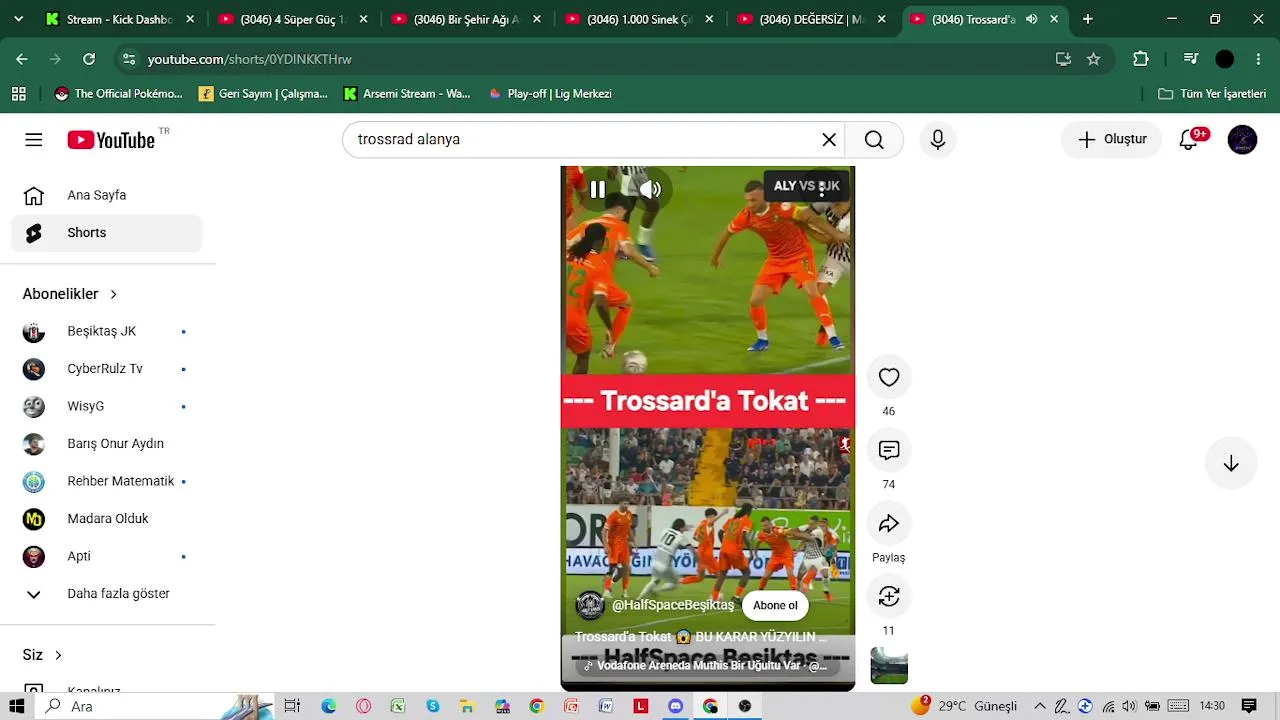Switch to the 1.000 Sinek tab

click(640, 19)
